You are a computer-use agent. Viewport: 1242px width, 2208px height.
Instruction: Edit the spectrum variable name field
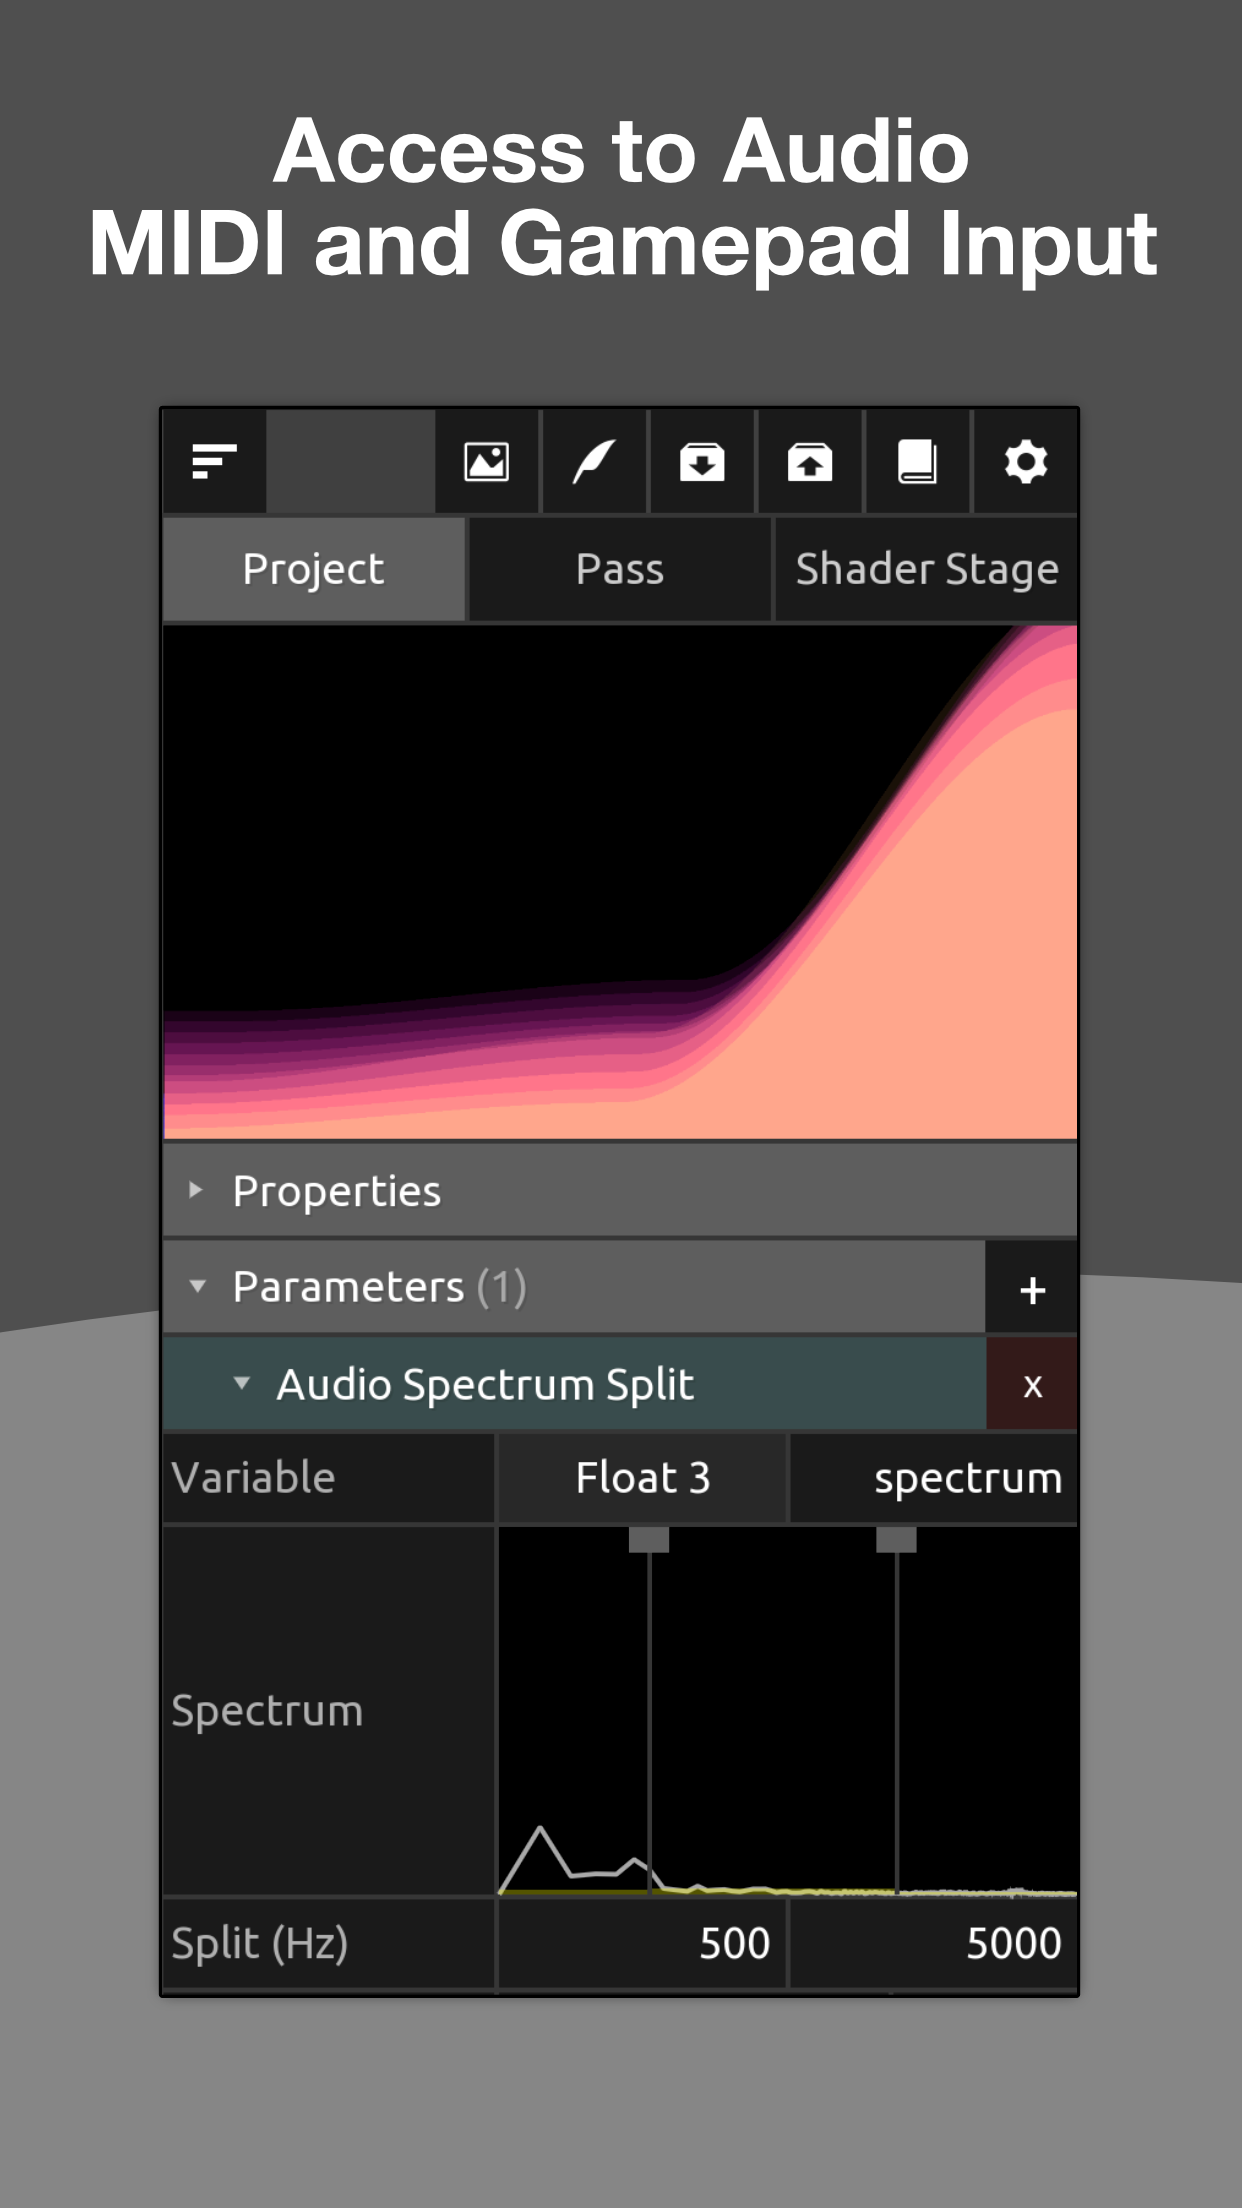tap(934, 1478)
